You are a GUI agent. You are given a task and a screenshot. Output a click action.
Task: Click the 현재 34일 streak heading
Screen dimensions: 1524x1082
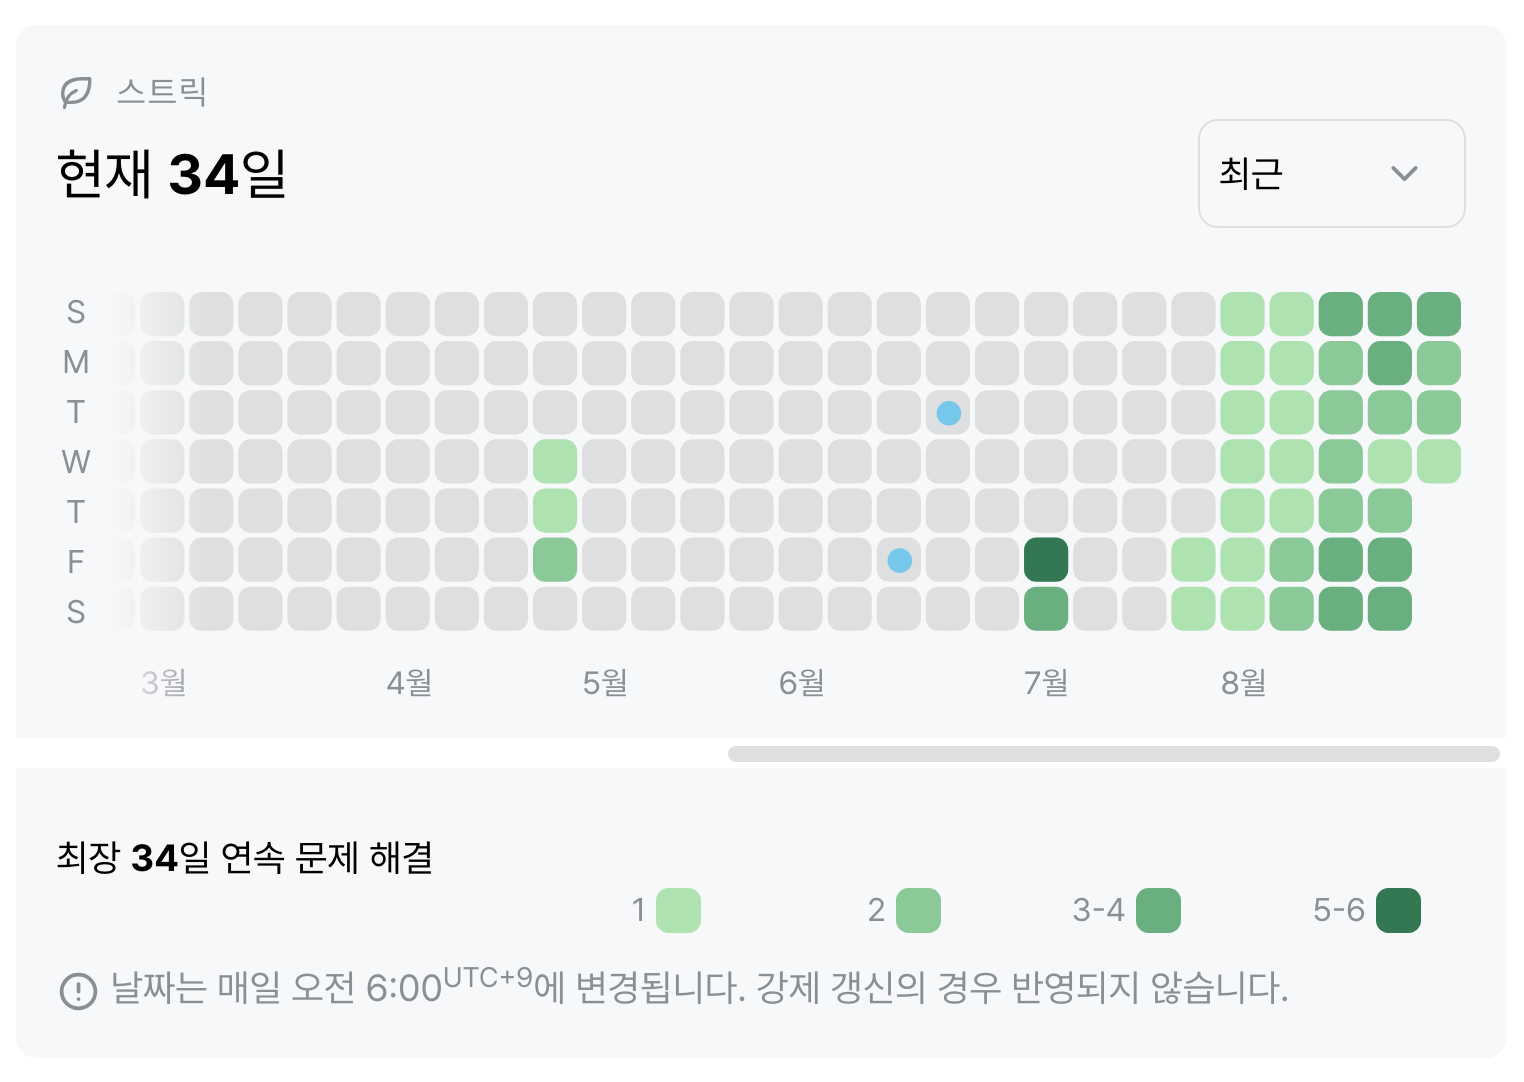171,173
